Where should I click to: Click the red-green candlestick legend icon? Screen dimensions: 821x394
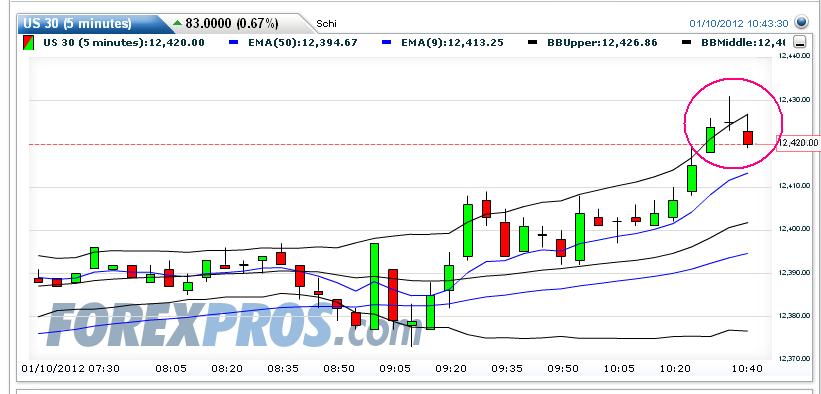[29, 42]
